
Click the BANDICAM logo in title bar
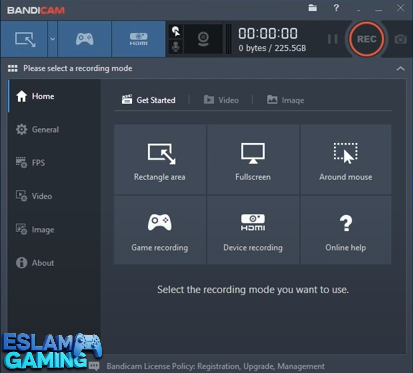pos(36,10)
